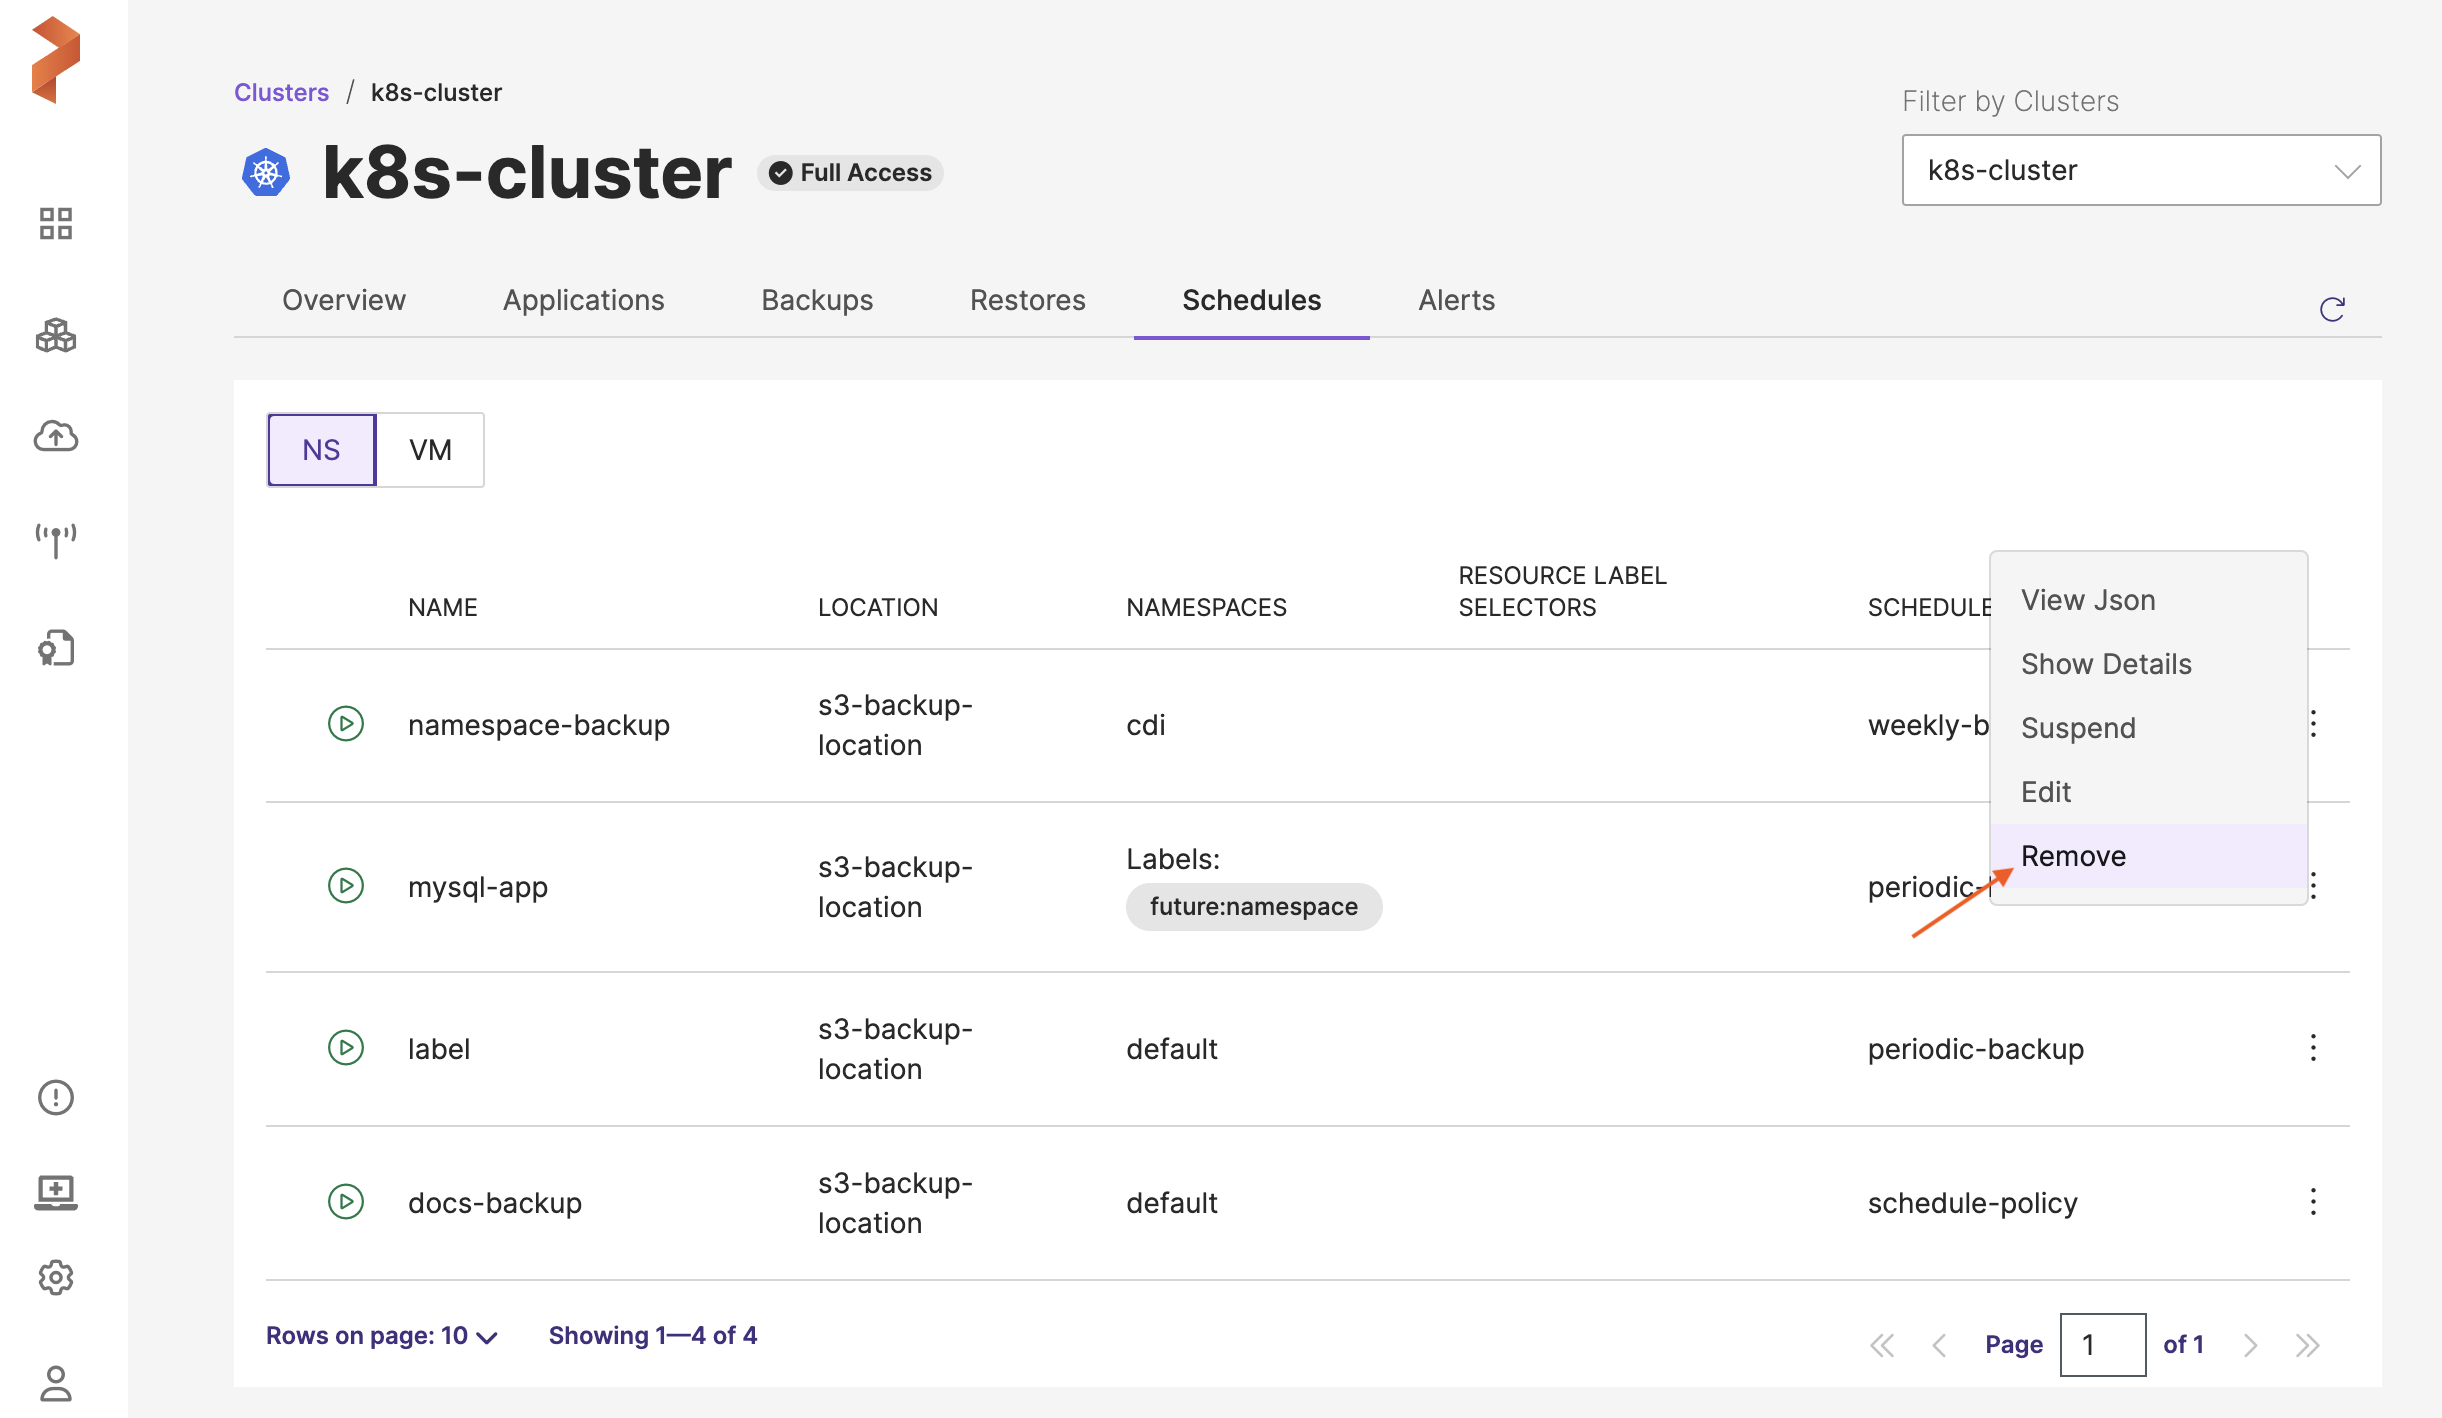2442x1418 pixels.
Task: Click the refresh icon near tabs
Action: (2332, 309)
